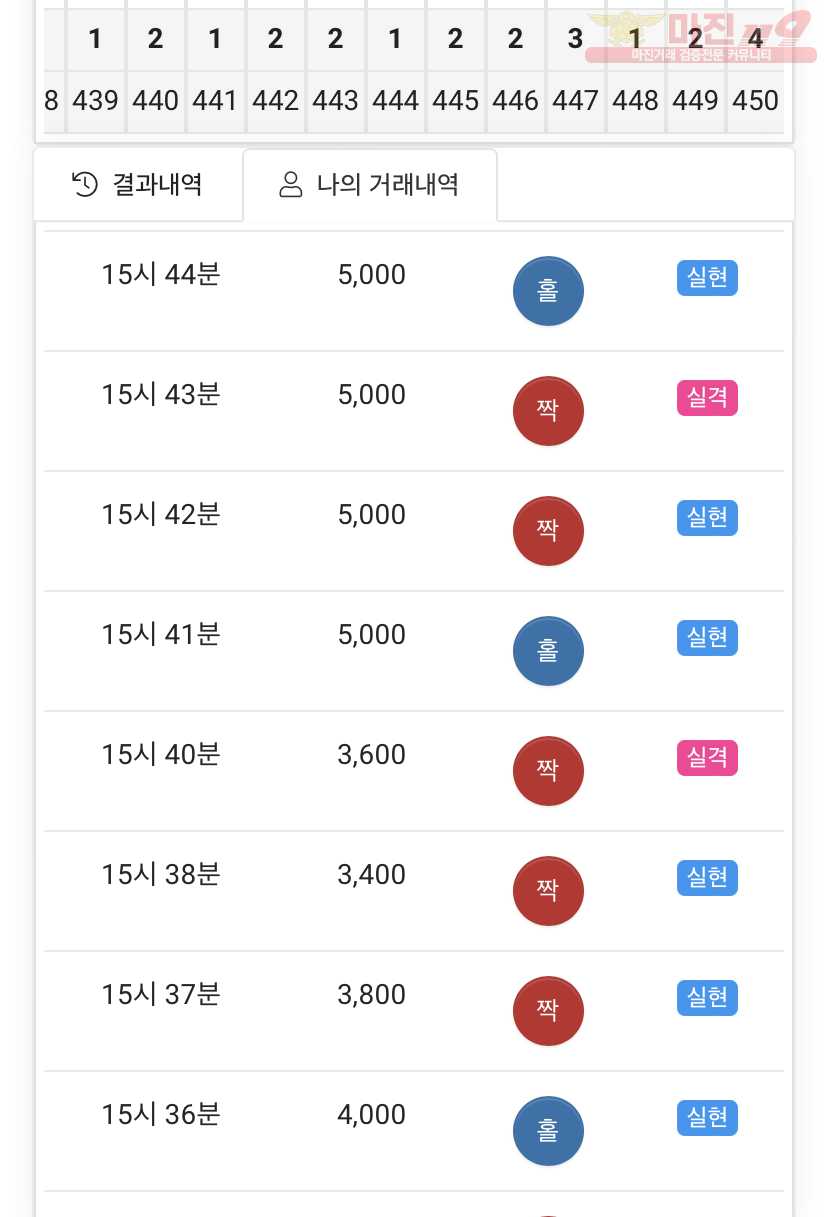
Task: Click the 3,600 amount at 15시 40분
Action: pos(372,755)
